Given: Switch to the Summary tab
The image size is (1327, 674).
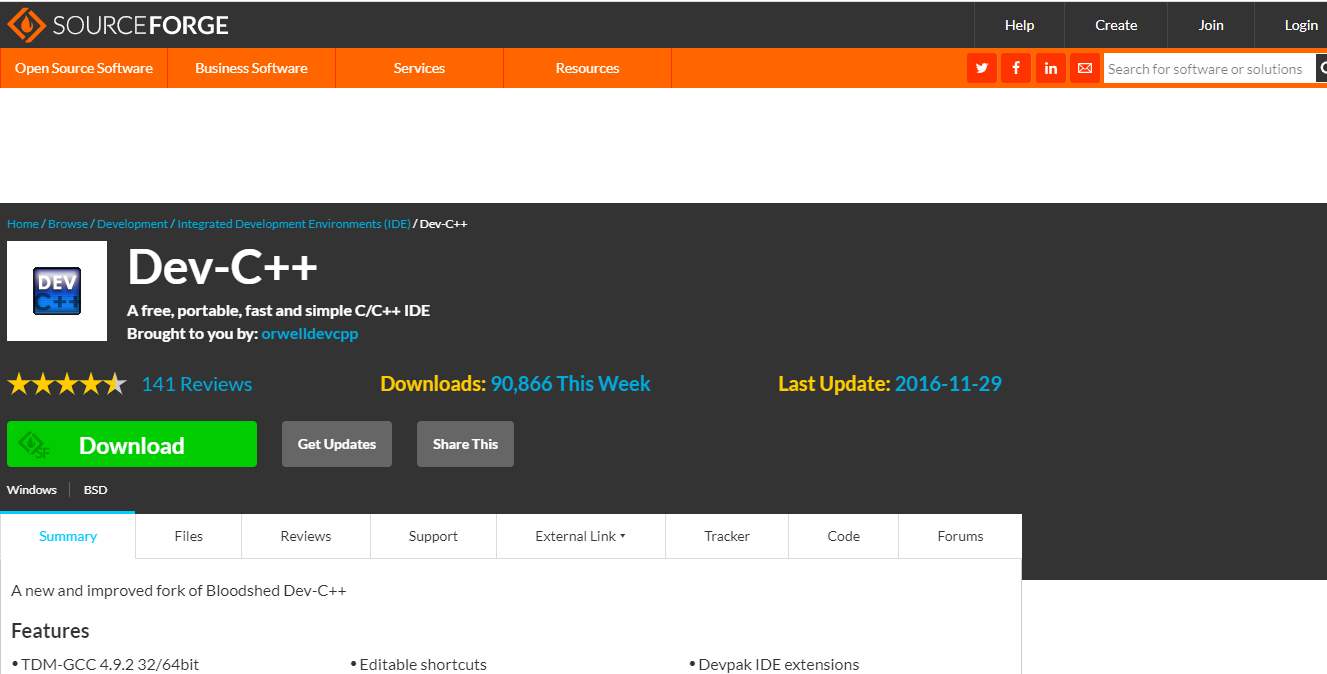Looking at the screenshot, I should (x=68, y=536).
